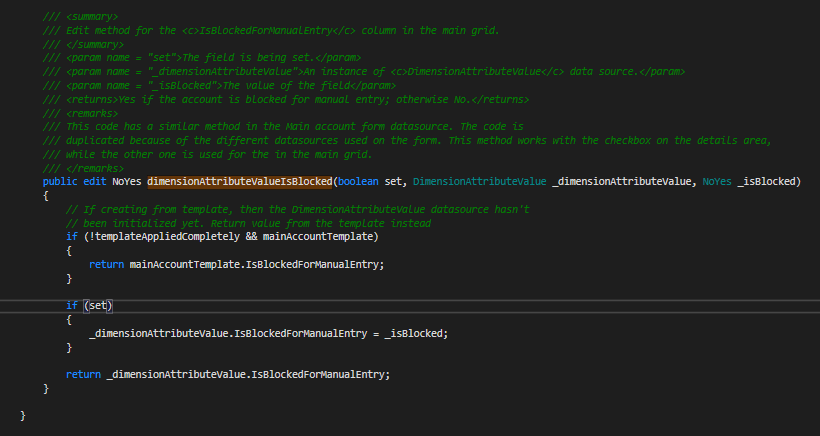Click the 'edit' keyword in method signature
820x436 pixels.
[x=95, y=181]
